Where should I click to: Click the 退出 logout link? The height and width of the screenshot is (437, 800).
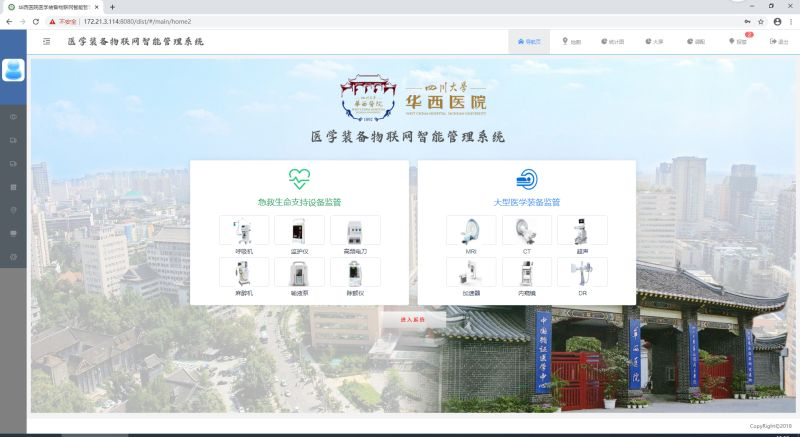(779, 42)
